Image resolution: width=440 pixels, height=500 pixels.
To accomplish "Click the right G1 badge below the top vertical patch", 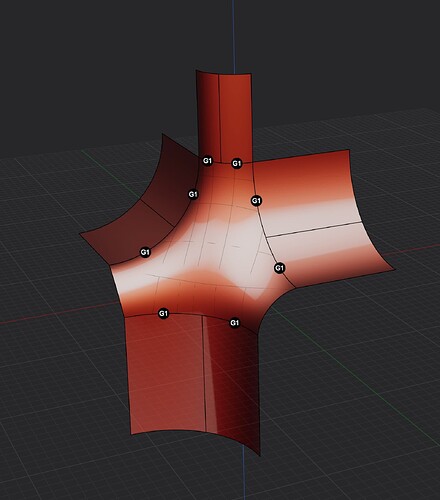I will (236, 163).
